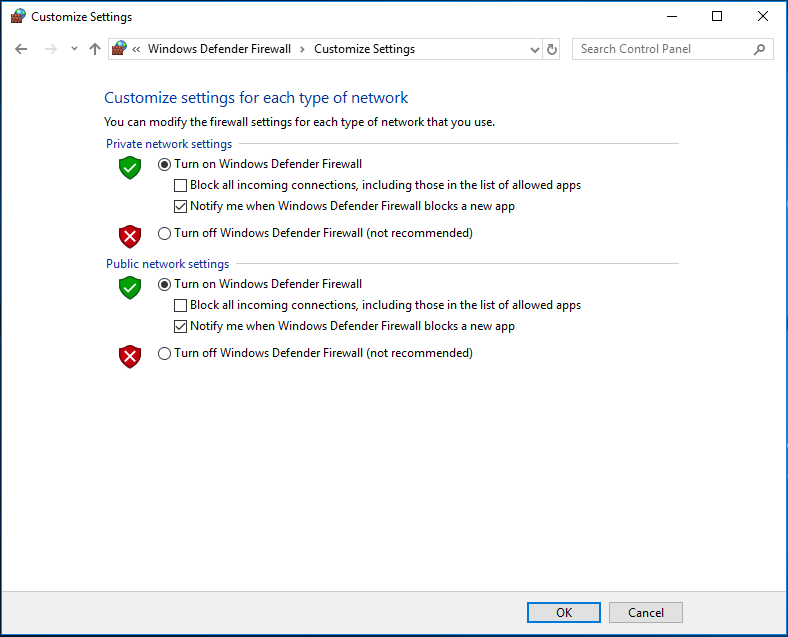Uncheck Notify me option for private network
The image size is (788, 637).
[x=181, y=206]
